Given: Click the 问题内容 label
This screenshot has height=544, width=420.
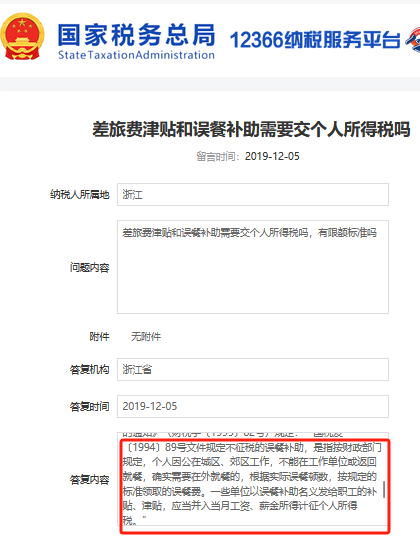Looking at the screenshot, I should point(89,267).
